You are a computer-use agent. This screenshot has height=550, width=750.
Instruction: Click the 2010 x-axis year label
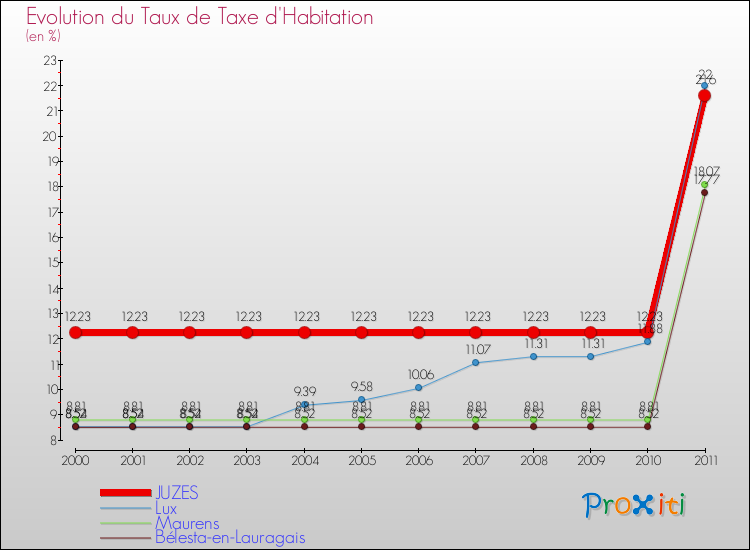click(648, 460)
